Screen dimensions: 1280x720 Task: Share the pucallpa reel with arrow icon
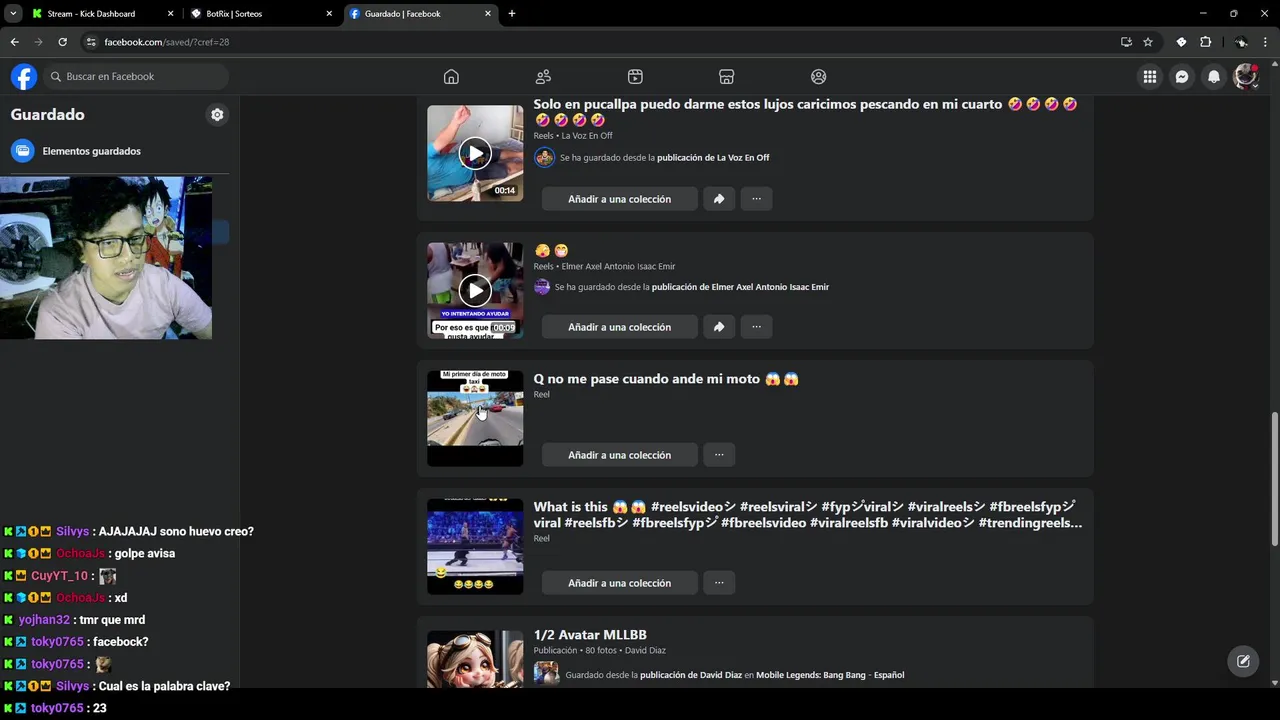(x=719, y=199)
